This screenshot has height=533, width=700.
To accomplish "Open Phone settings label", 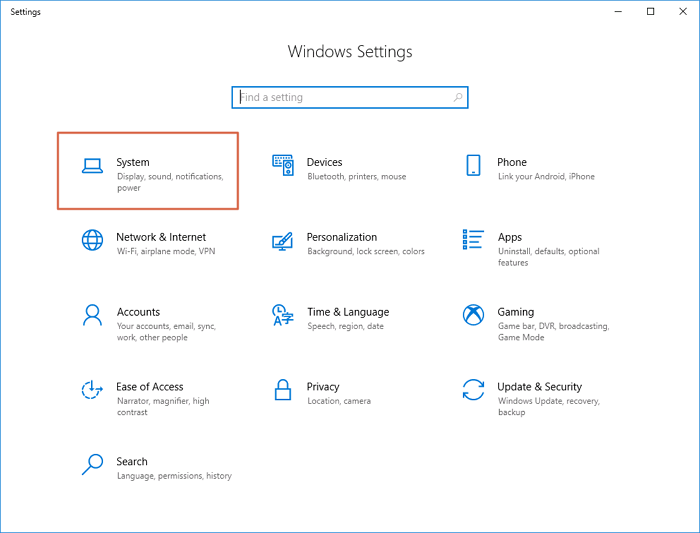I will (512, 162).
